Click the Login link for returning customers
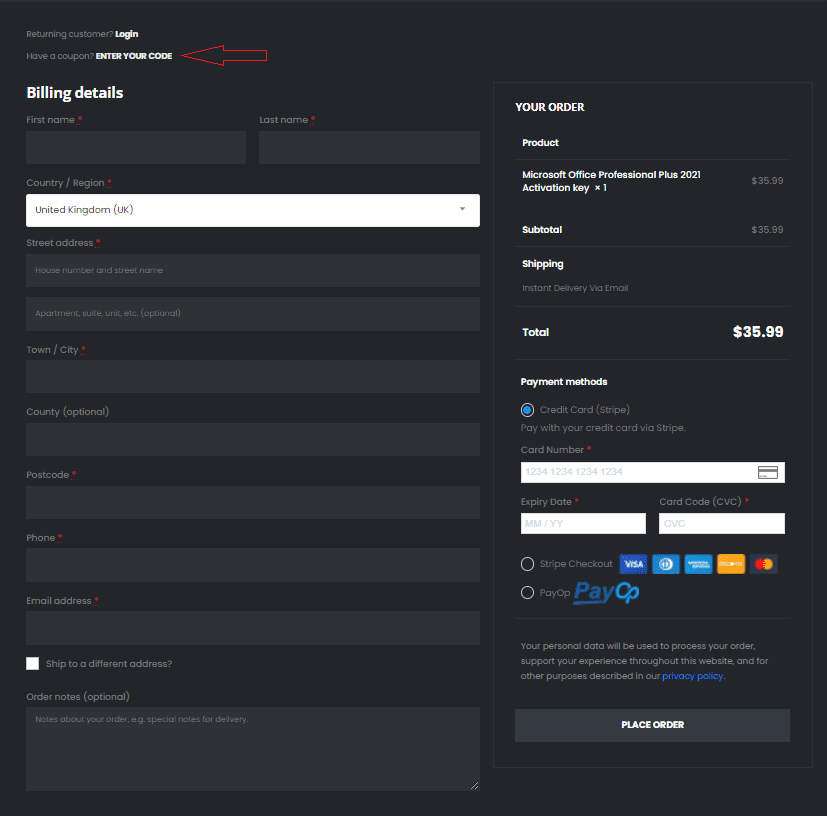 [x=127, y=34]
